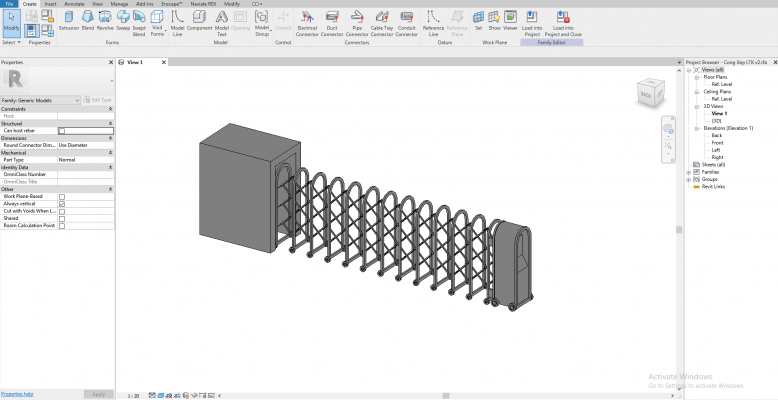This screenshot has height=400, width=778.
Task: Switch to the Manage ribbon tab
Action: click(x=120, y=4)
